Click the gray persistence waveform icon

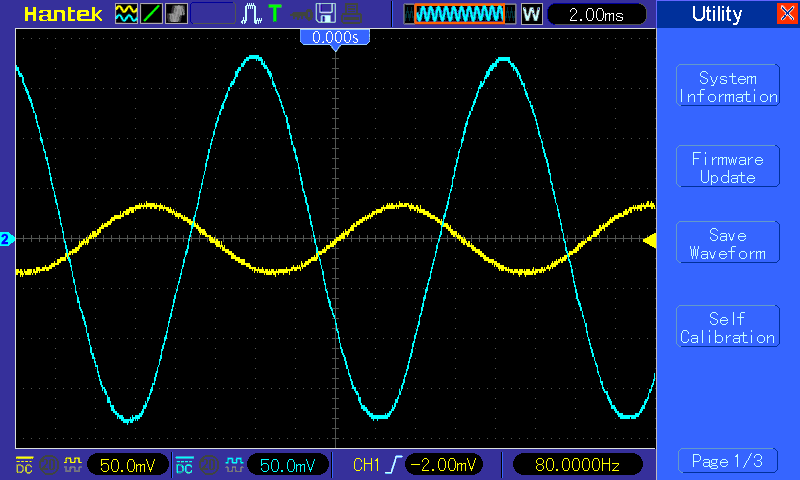(x=177, y=14)
